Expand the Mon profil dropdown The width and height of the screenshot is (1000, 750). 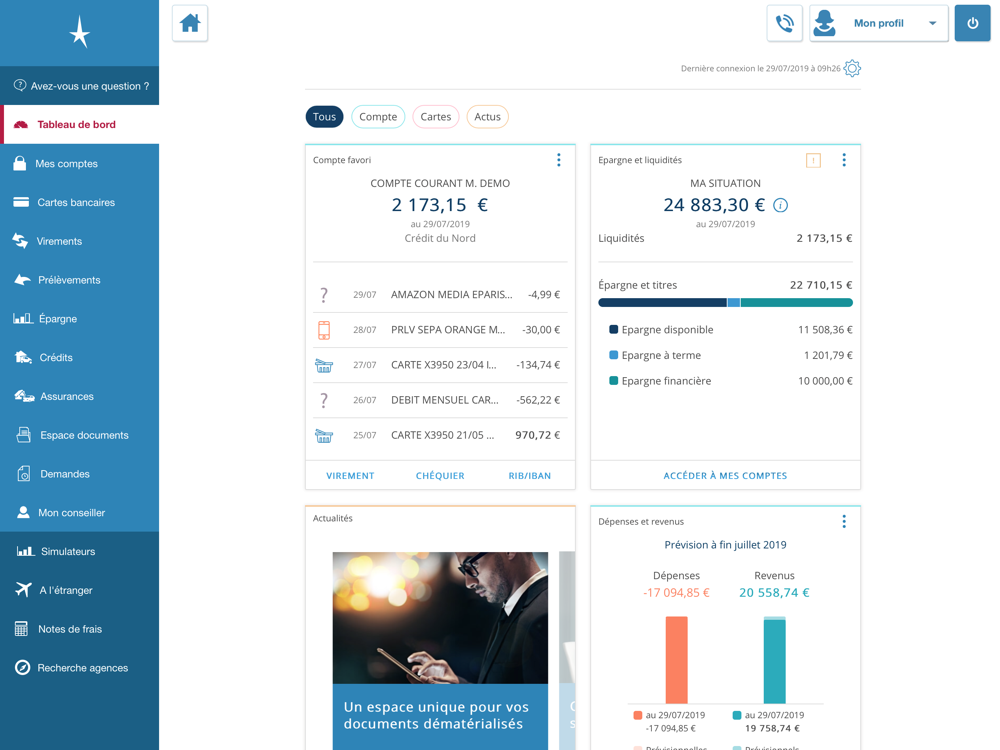(x=879, y=24)
